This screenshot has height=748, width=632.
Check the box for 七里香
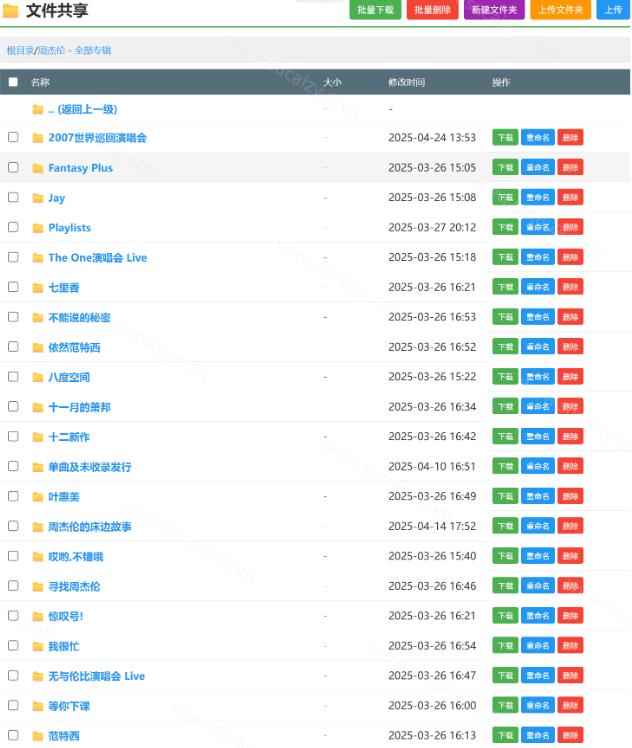tap(13, 287)
